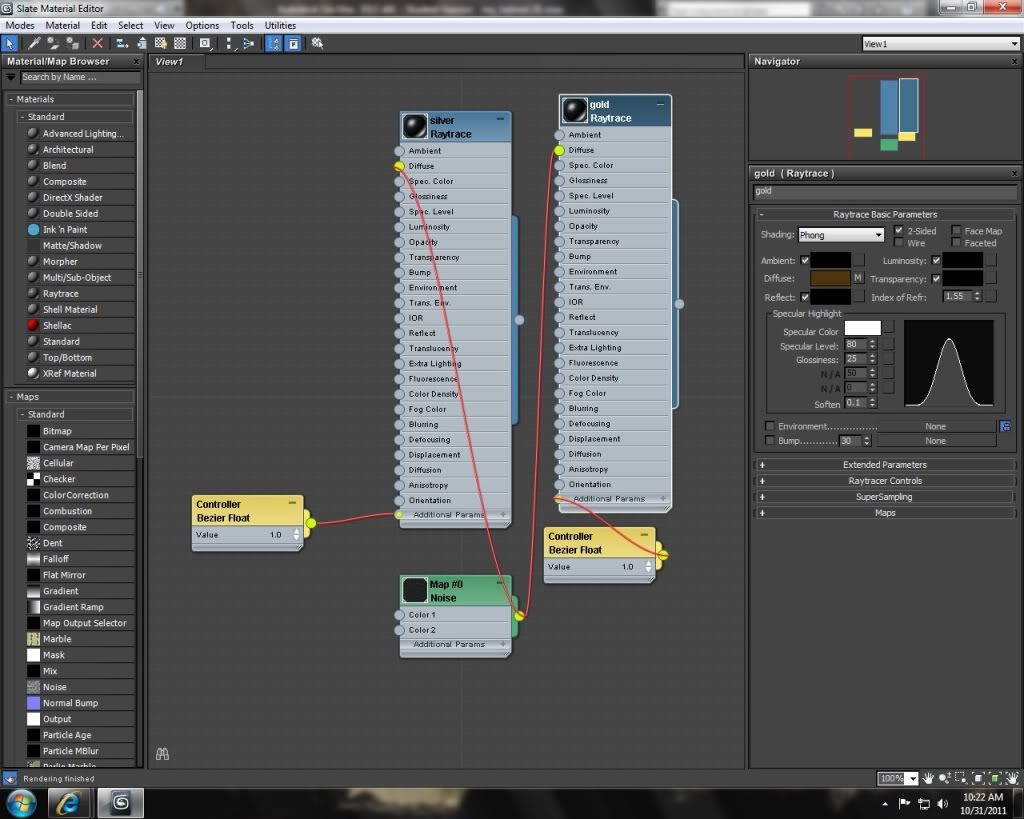Expand the Maps rollout
Image resolution: width=1024 pixels, height=819 pixels.
tap(884, 513)
